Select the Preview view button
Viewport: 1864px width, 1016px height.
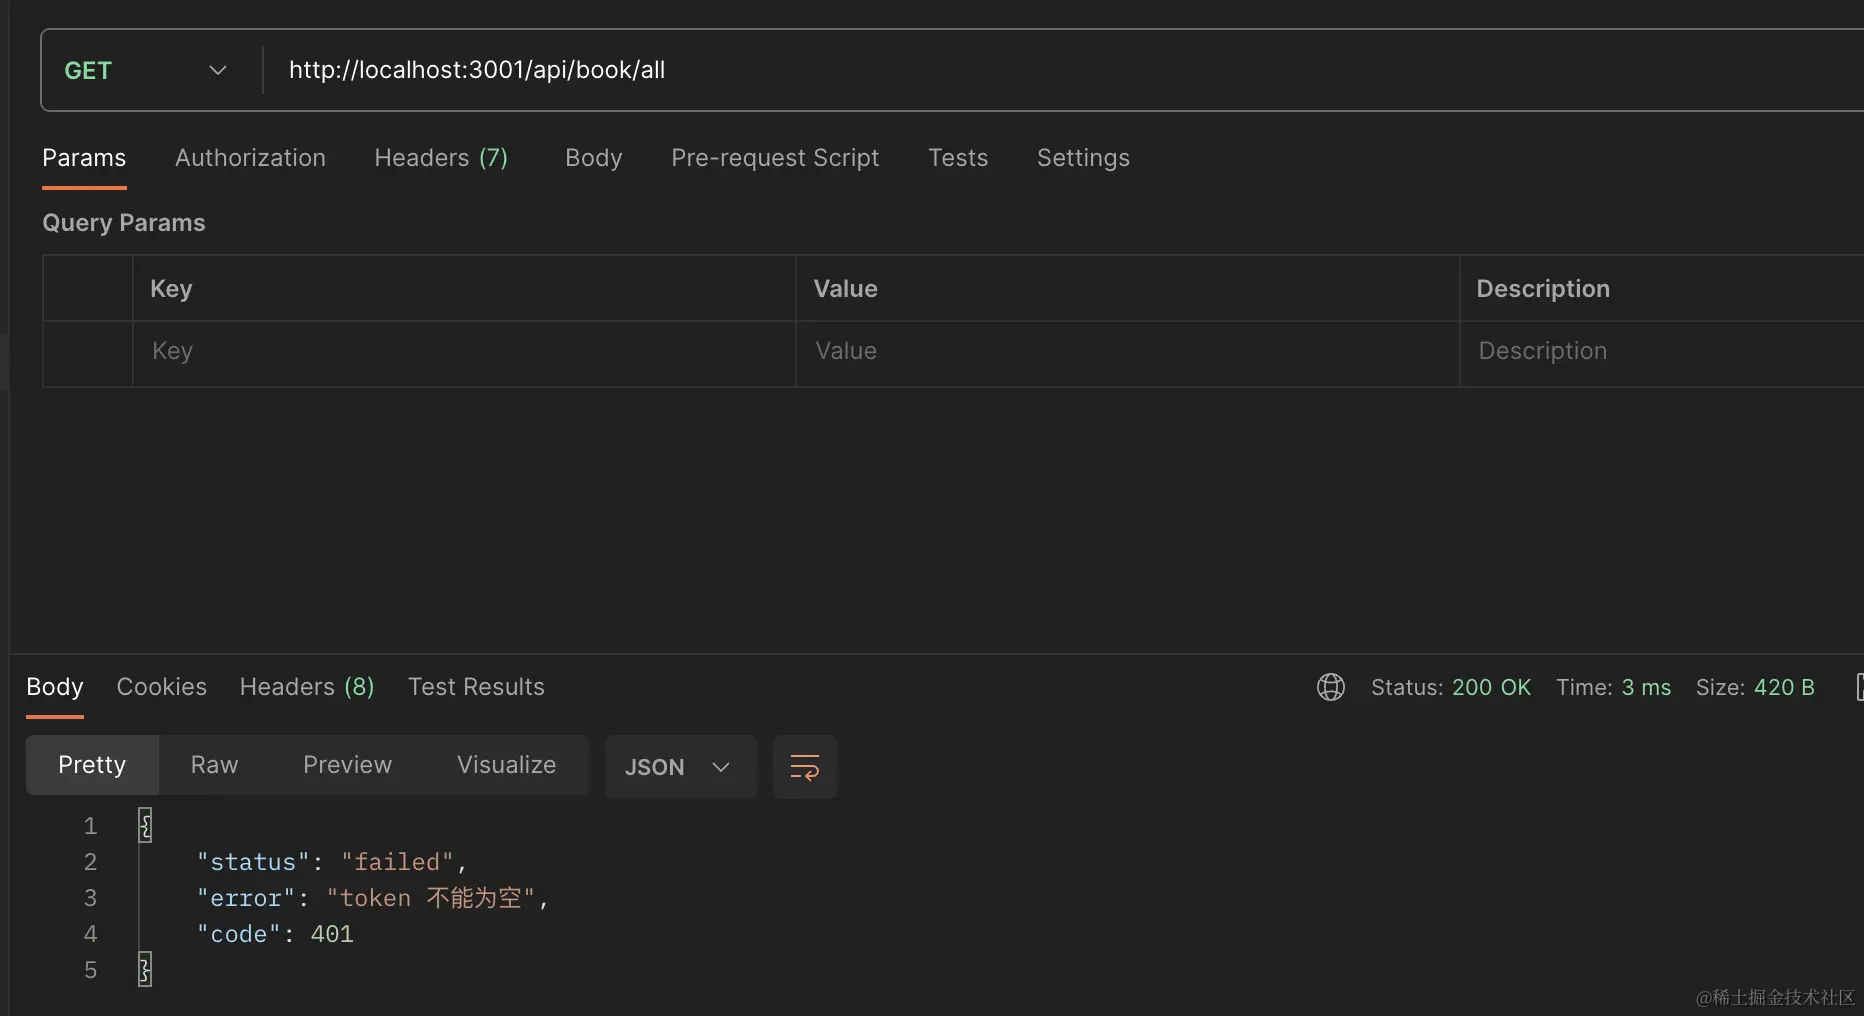click(x=347, y=765)
